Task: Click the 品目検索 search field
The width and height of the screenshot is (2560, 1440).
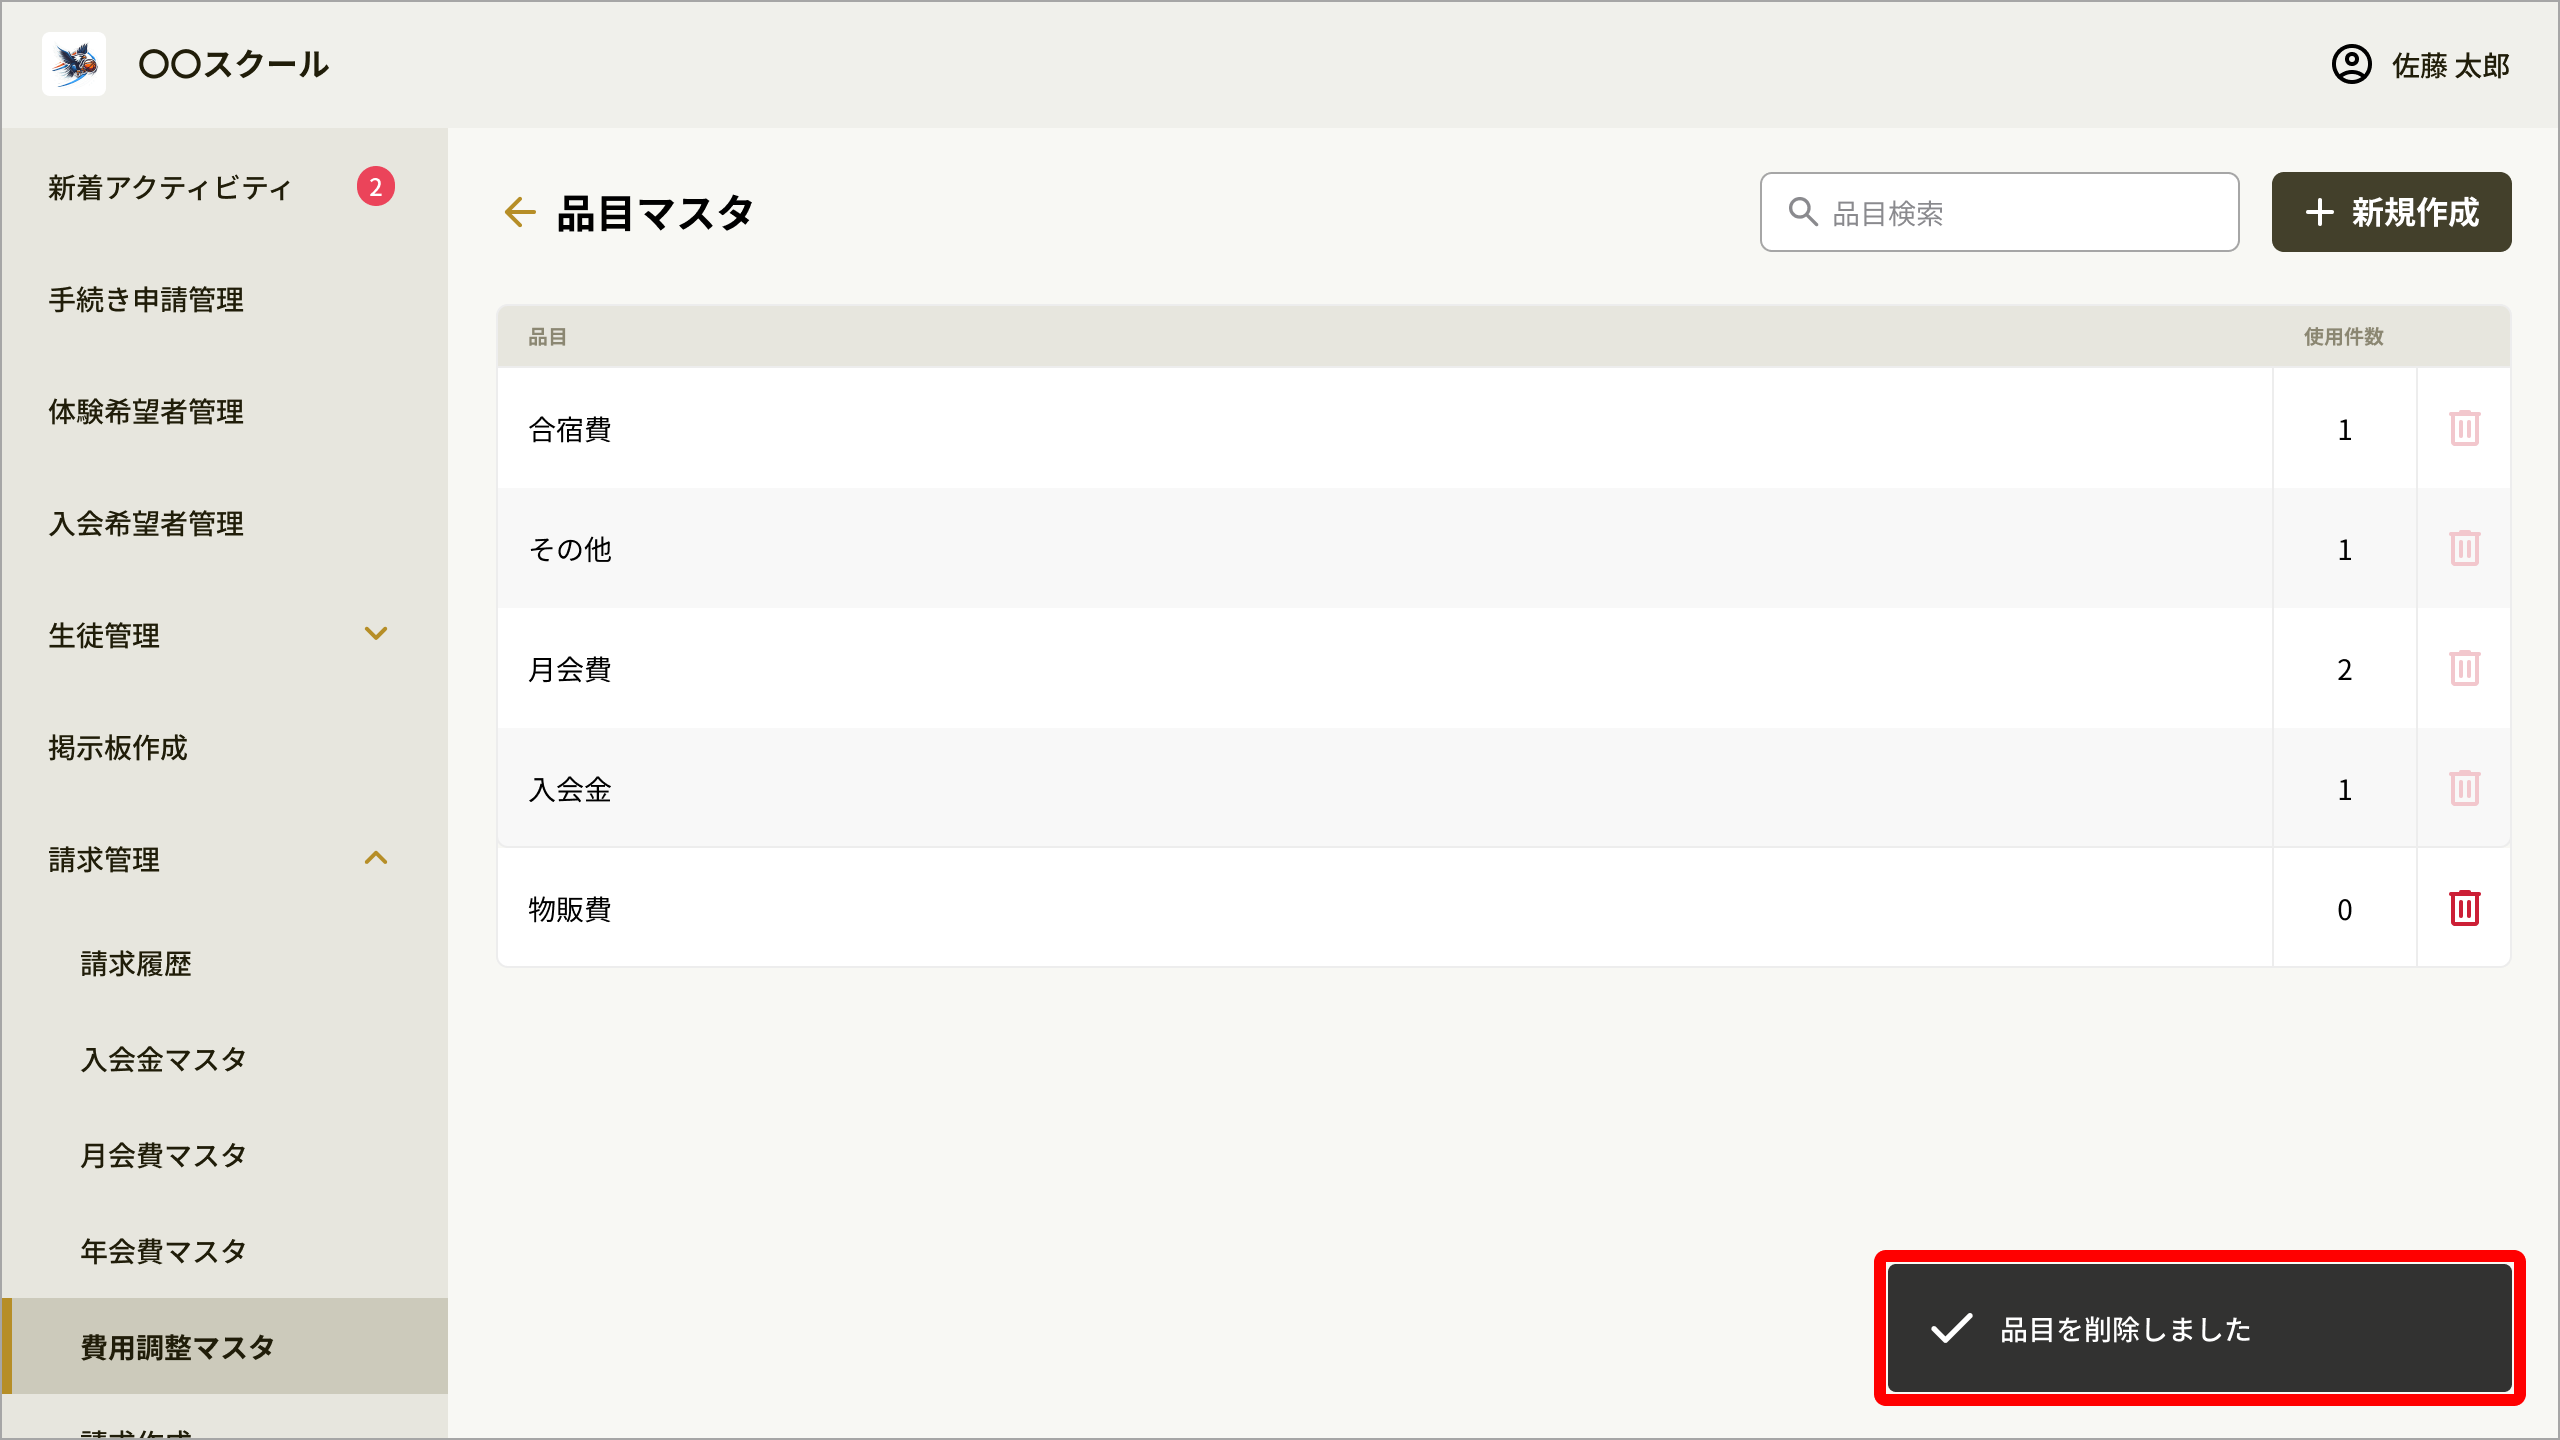Action: [x=1999, y=212]
